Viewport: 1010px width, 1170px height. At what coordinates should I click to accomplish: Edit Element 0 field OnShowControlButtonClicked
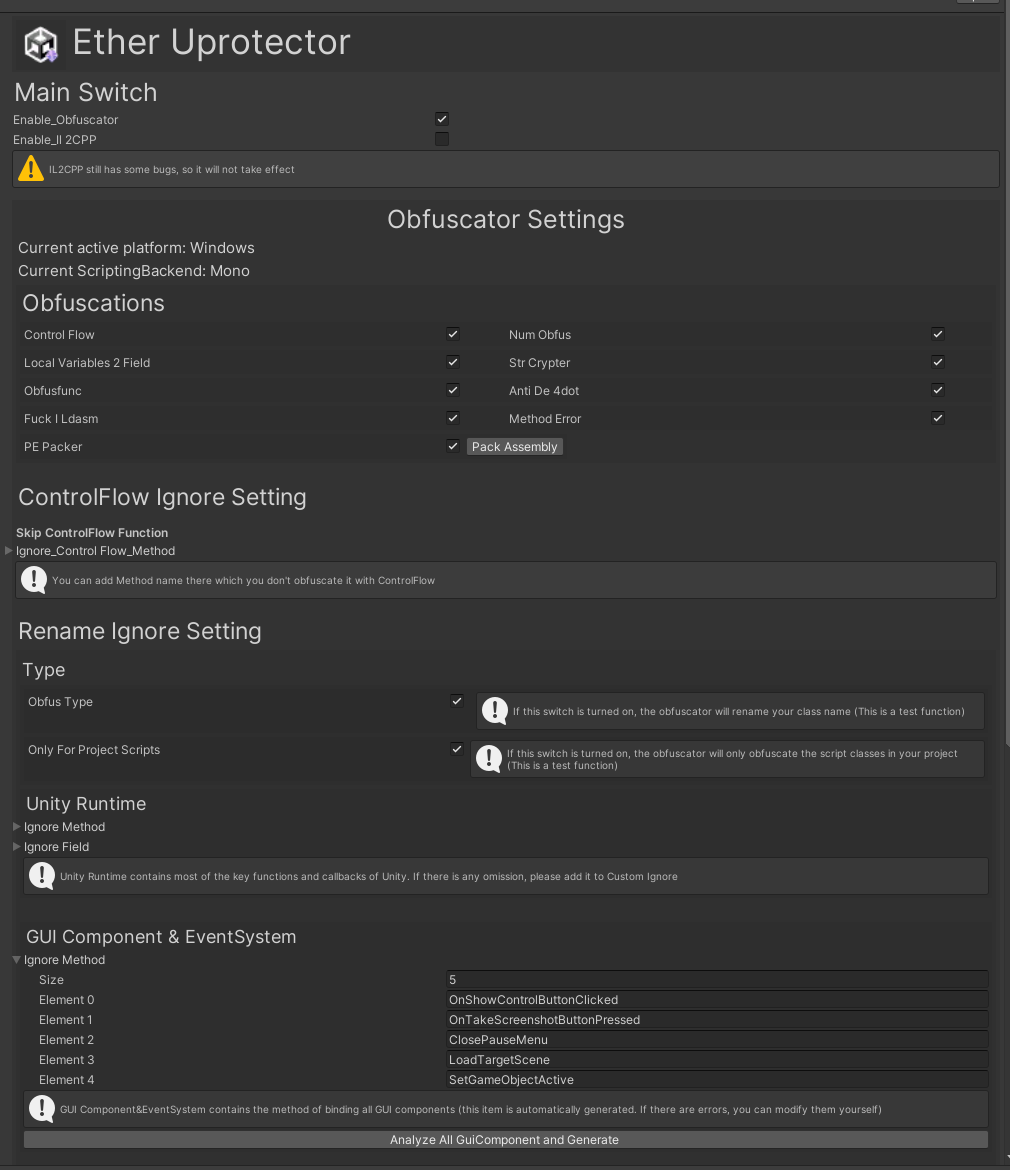point(717,1000)
